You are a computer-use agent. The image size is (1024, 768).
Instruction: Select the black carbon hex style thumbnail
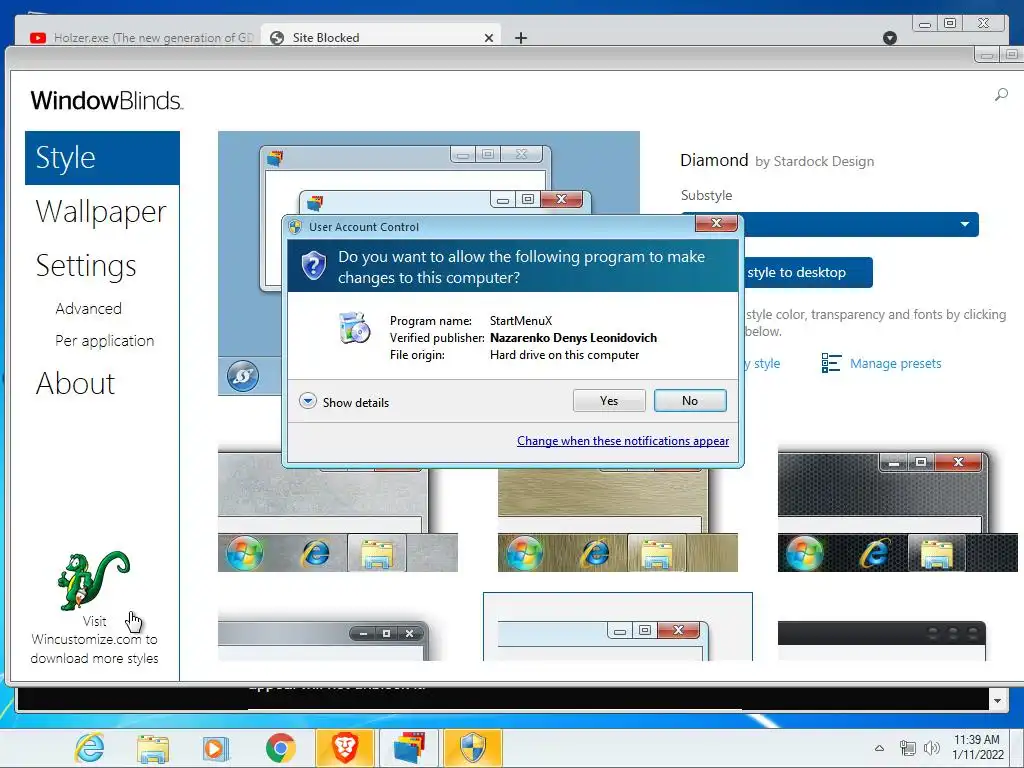click(897, 509)
